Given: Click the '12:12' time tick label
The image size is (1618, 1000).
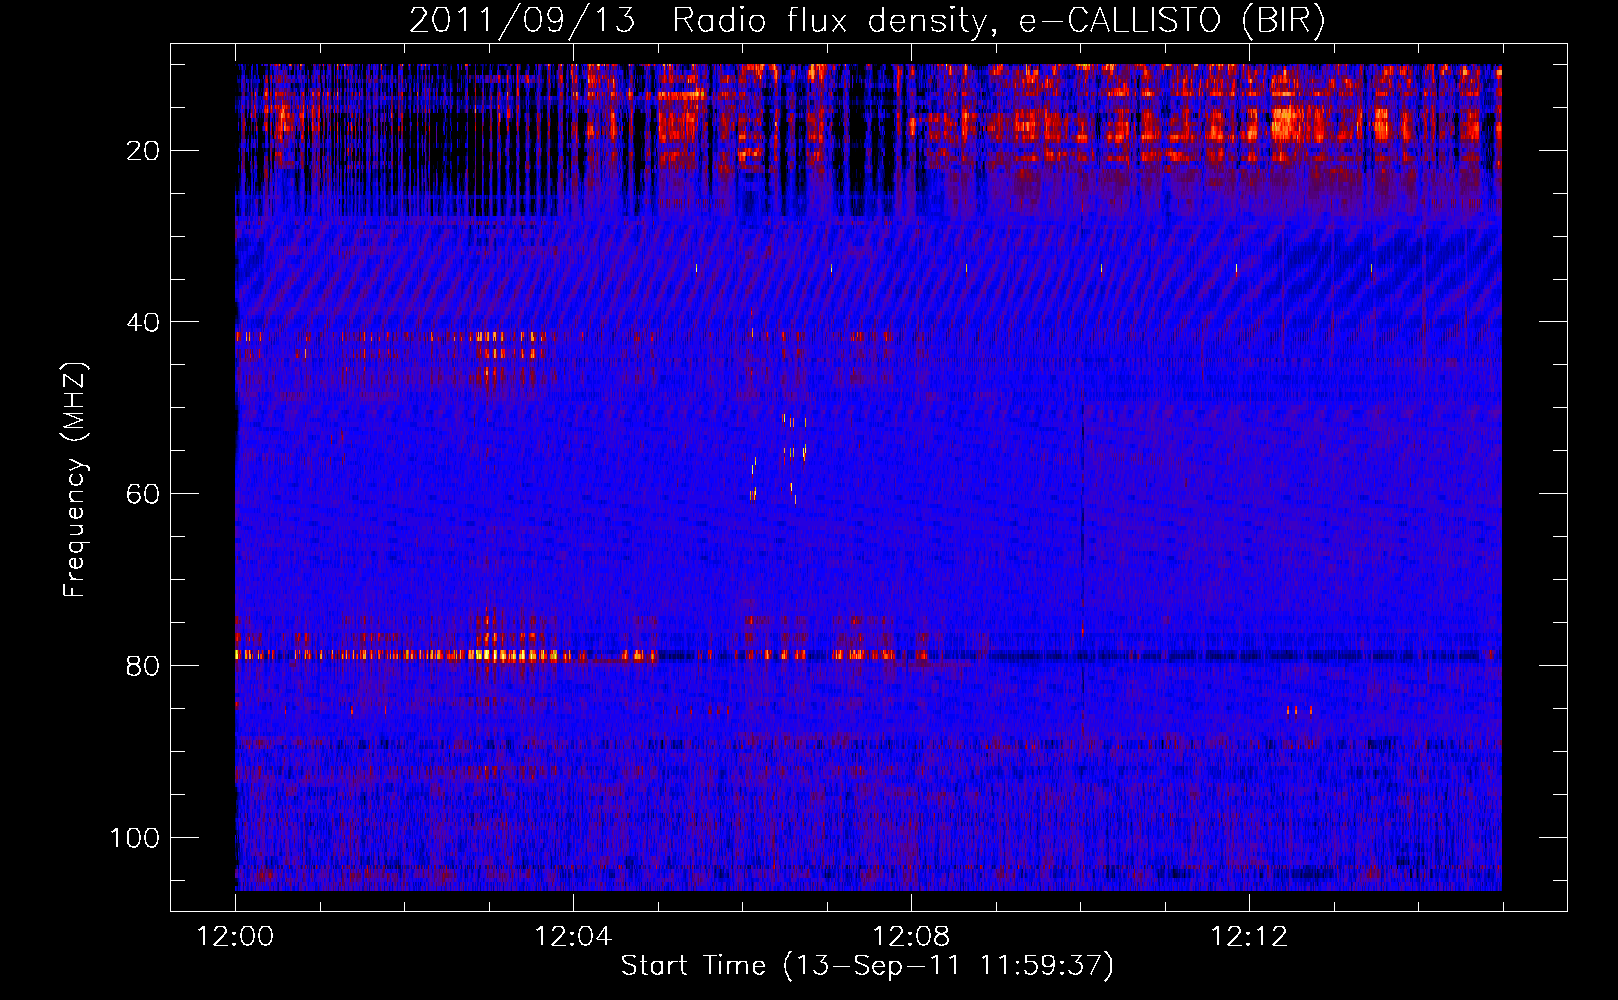Looking at the screenshot, I should tap(1249, 937).
